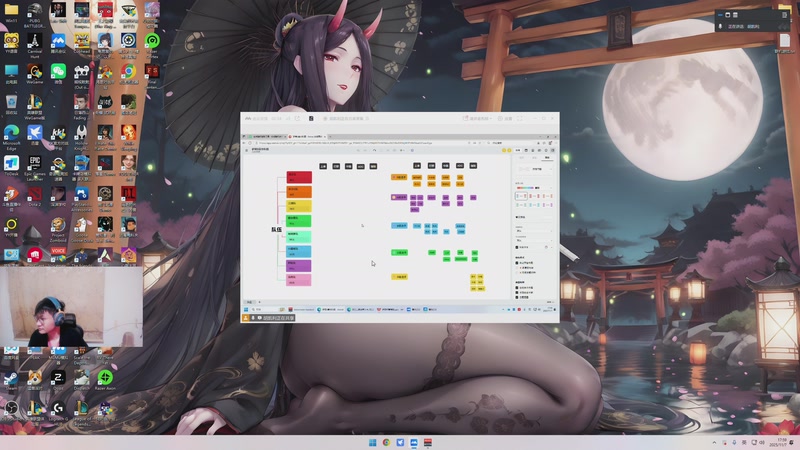
Task: Click the undo arrow in the mind map toolbar
Action: [x=358, y=151]
